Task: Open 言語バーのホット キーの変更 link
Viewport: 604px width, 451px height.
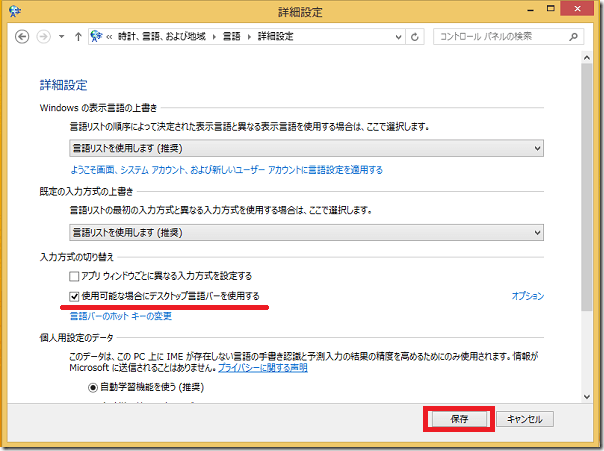Action: coord(120,316)
